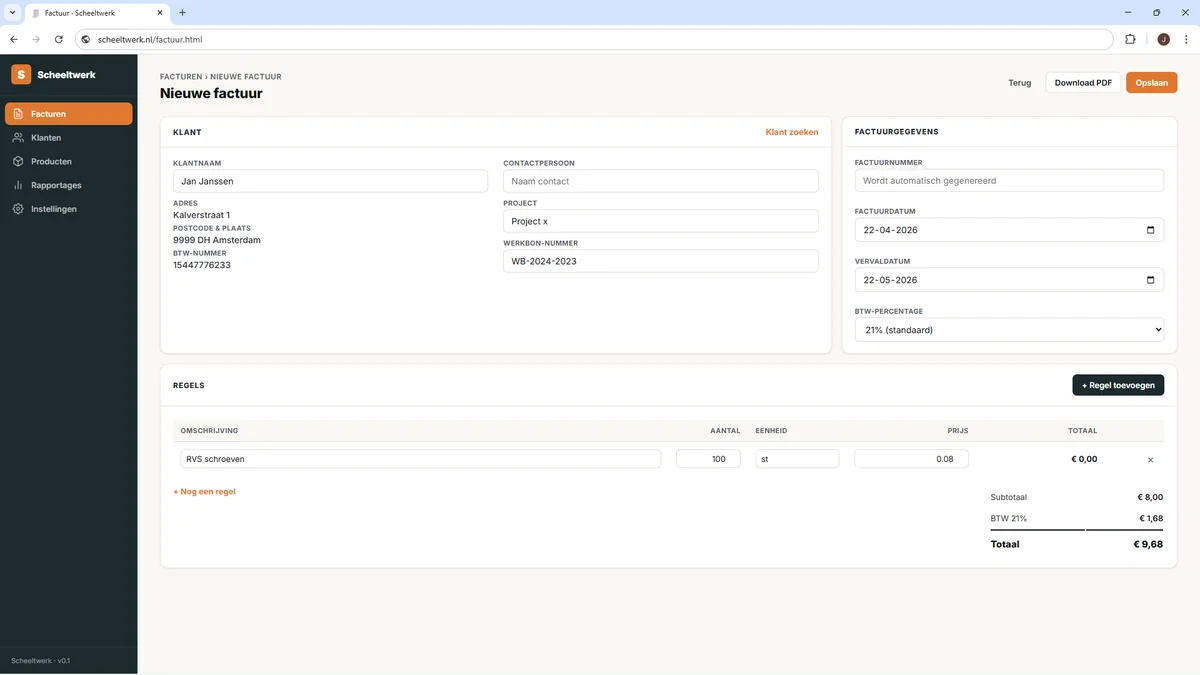Open the browser extensions icon
The image size is (1200, 675).
coord(1130,39)
